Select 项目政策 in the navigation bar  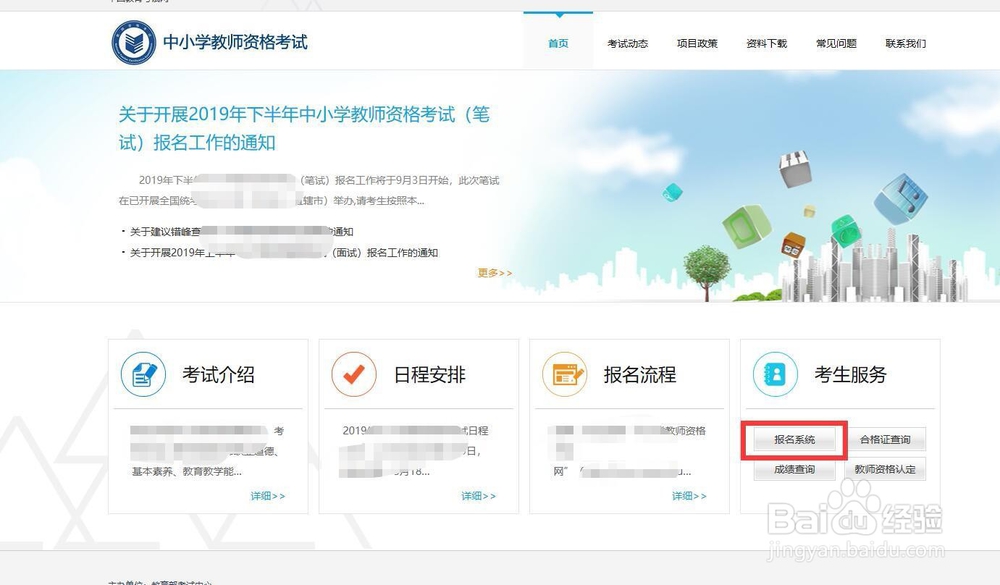tap(697, 43)
